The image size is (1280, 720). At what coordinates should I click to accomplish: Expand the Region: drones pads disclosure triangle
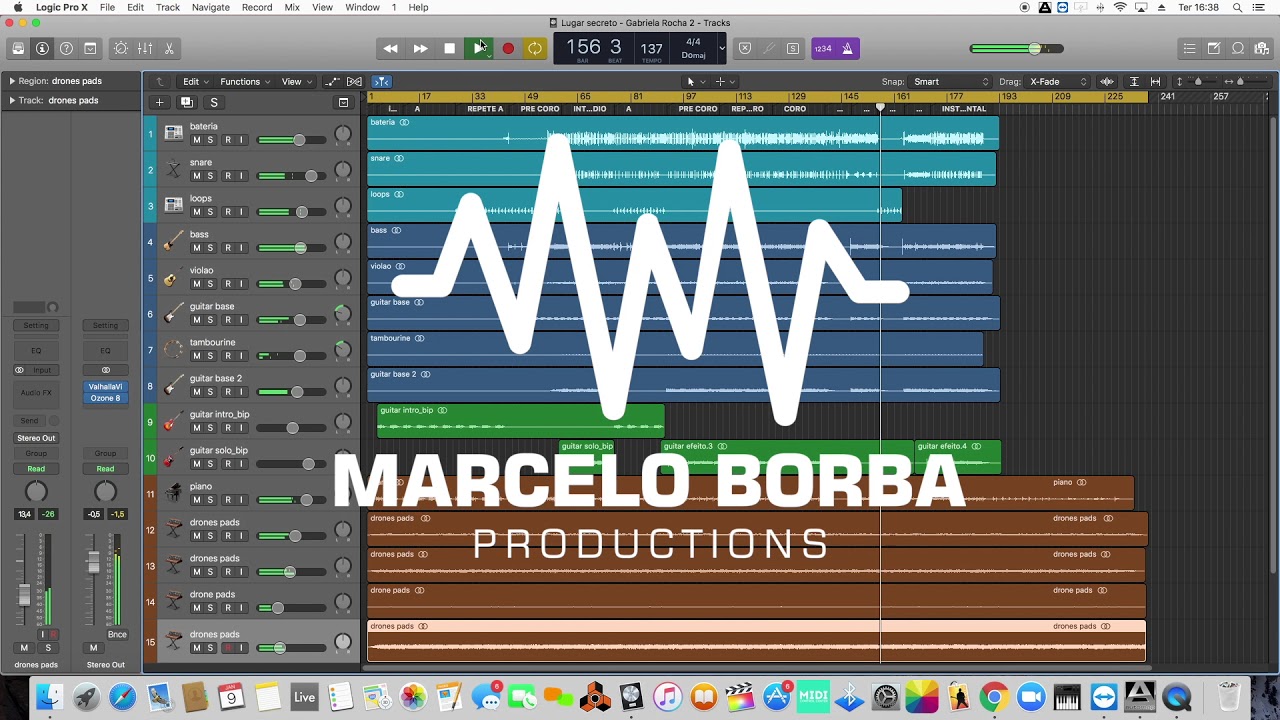coord(12,81)
